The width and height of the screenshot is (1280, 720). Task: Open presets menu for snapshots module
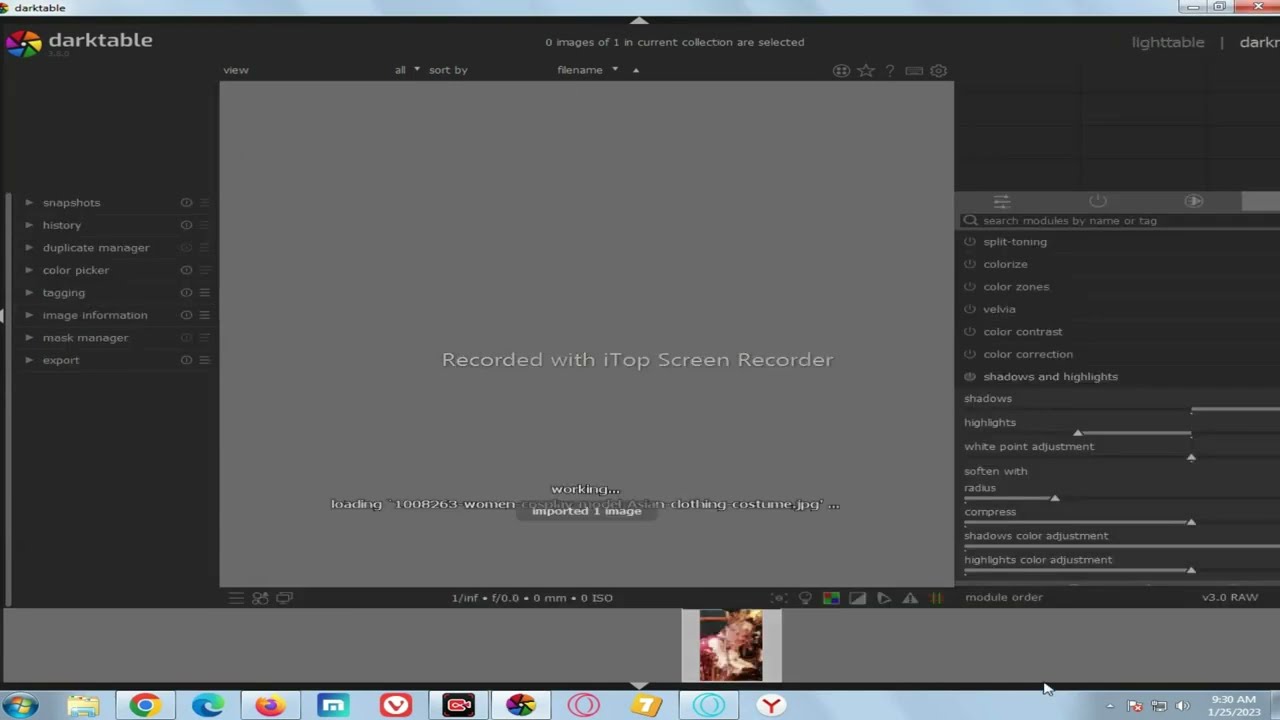(x=204, y=203)
